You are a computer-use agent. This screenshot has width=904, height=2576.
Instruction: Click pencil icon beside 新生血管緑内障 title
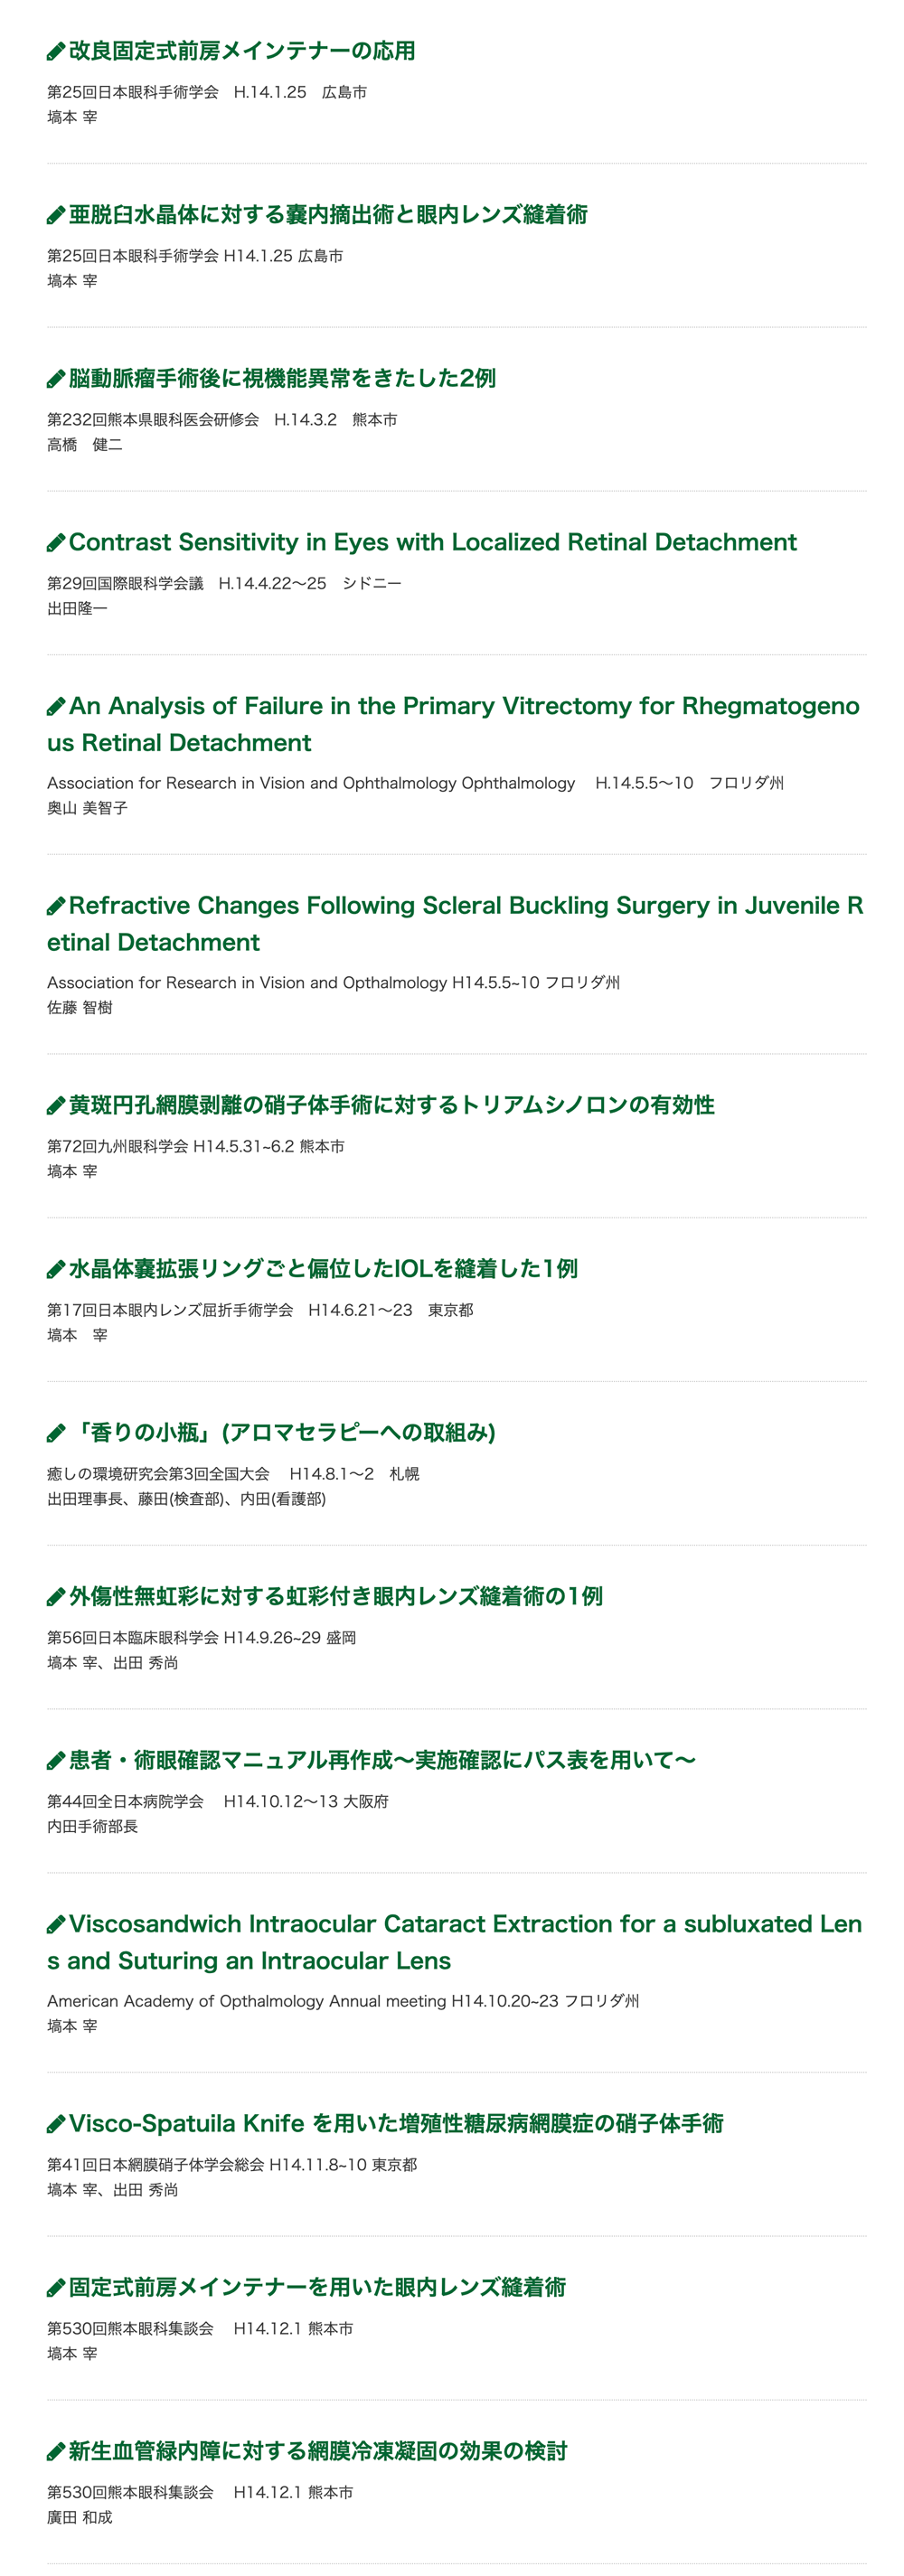tap(56, 2452)
